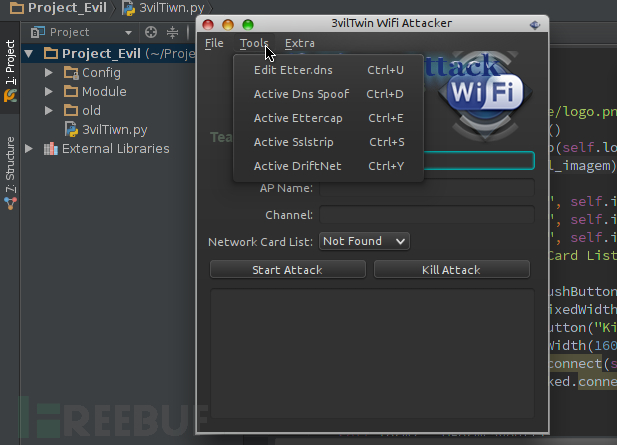The height and width of the screenshot is (445, 617).
Task: Choose Active DriftNet from the menu
Action: 329,166
